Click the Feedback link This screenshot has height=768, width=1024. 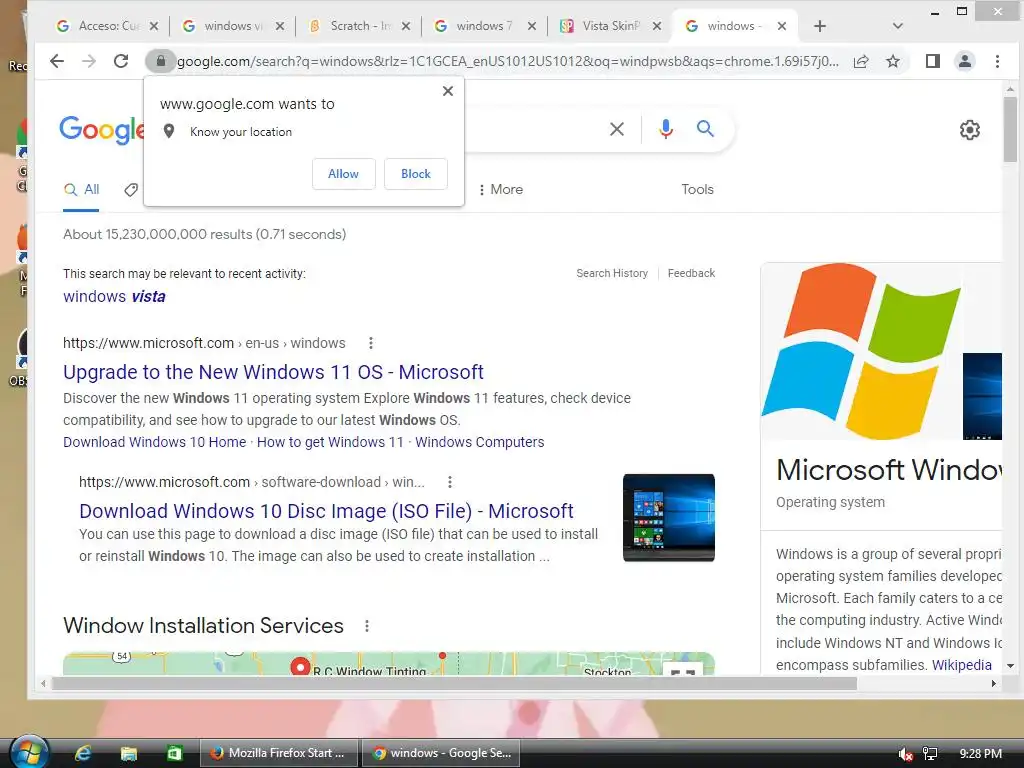tap(691, 273)
